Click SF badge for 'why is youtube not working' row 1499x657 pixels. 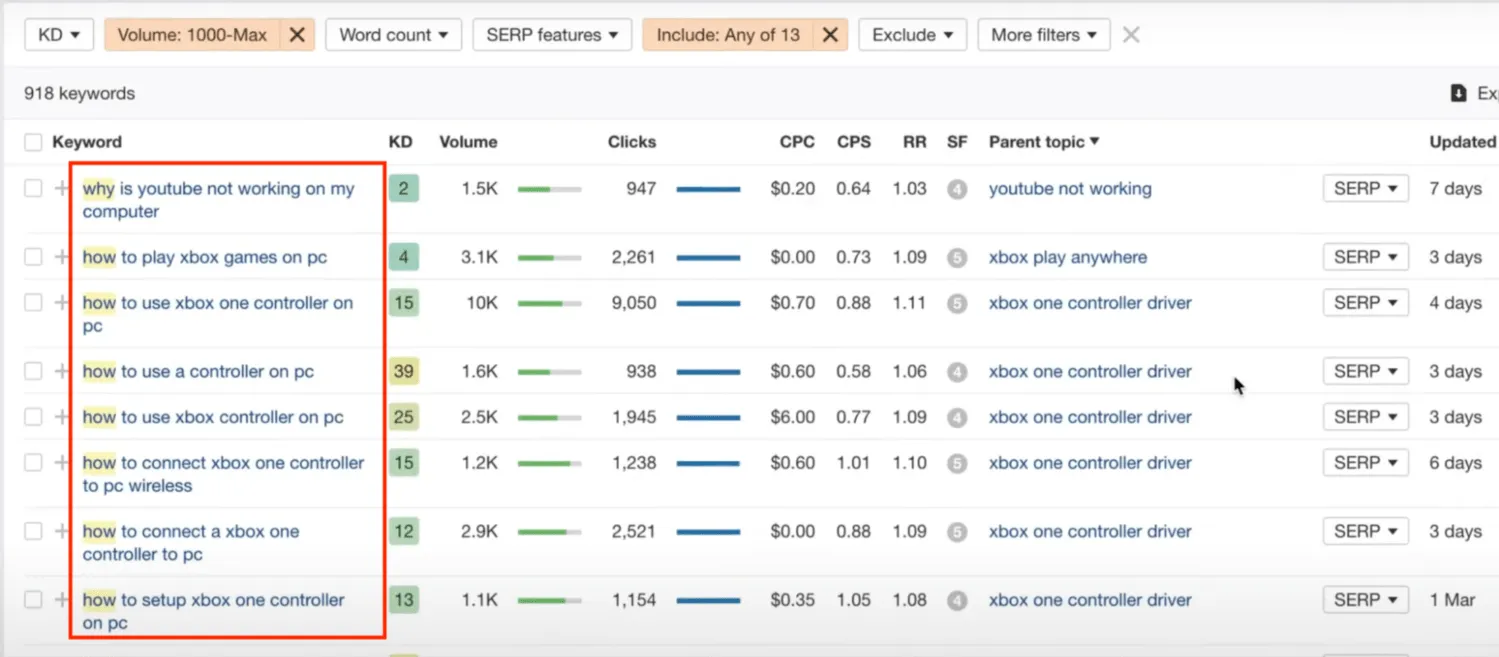click(x=957, y=189)
